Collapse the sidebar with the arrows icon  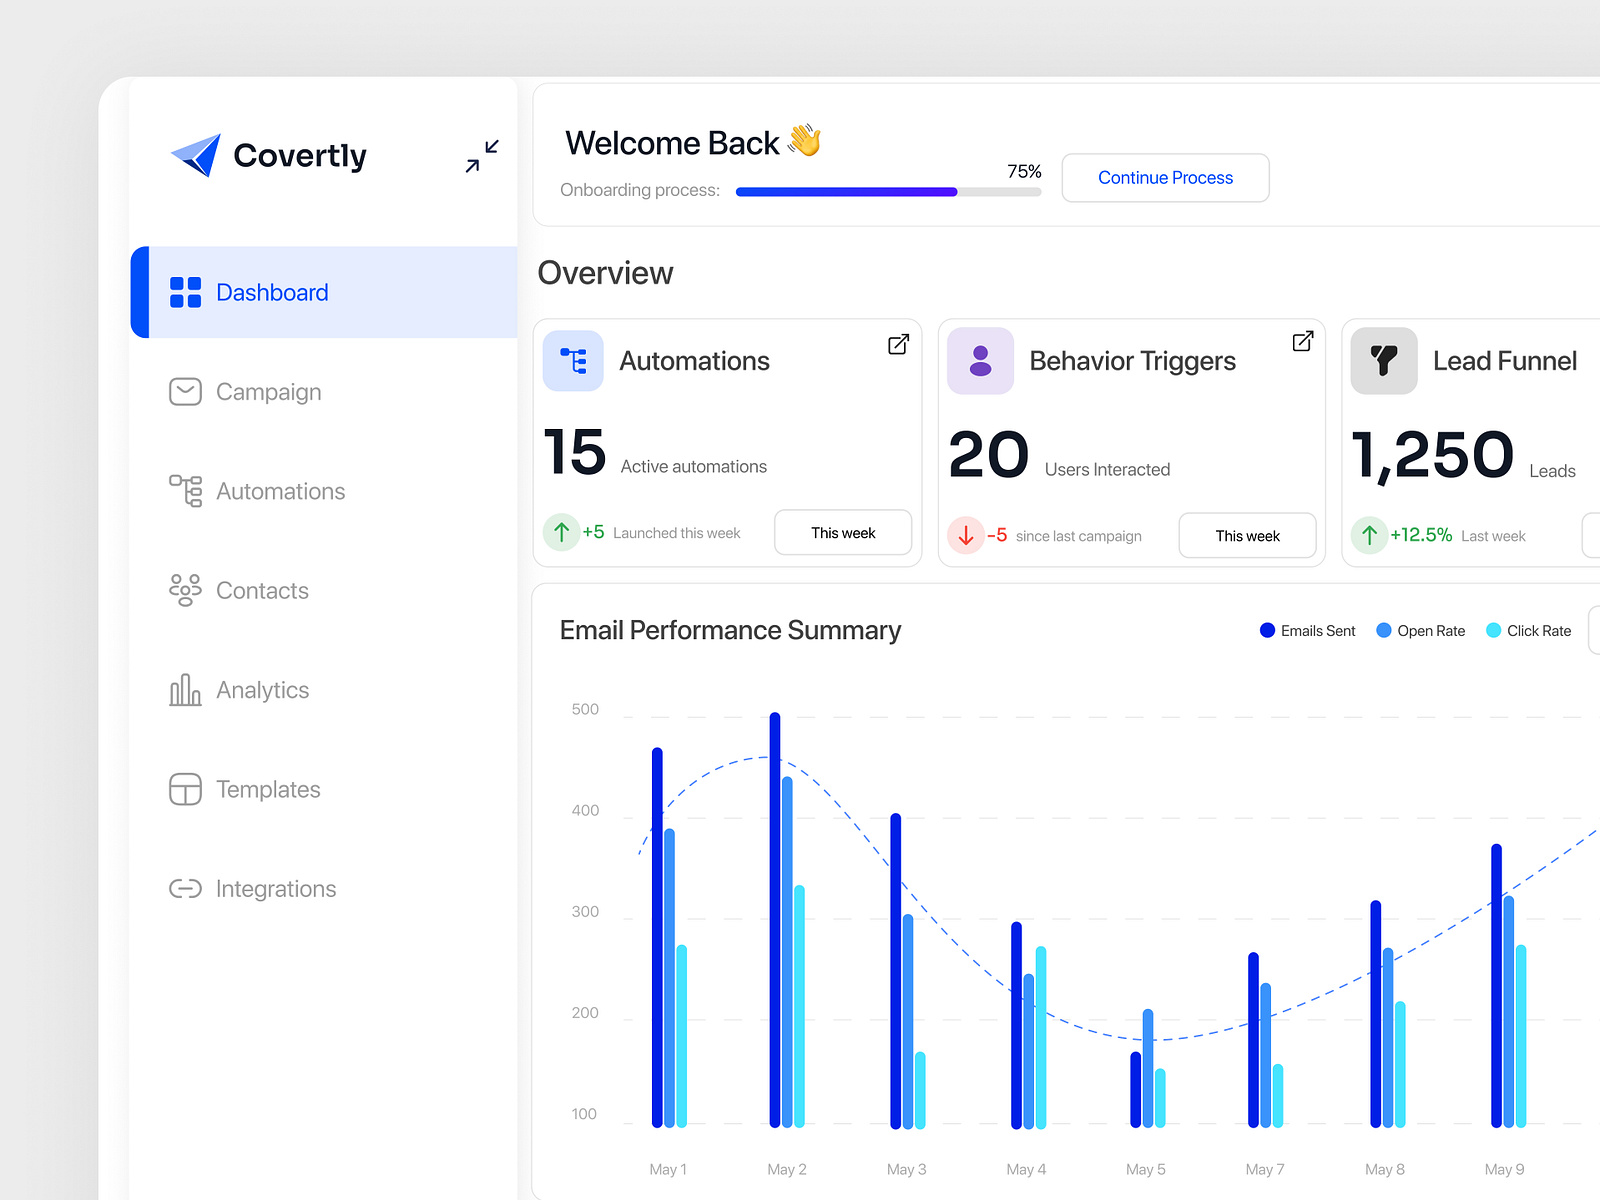(482, 156)
